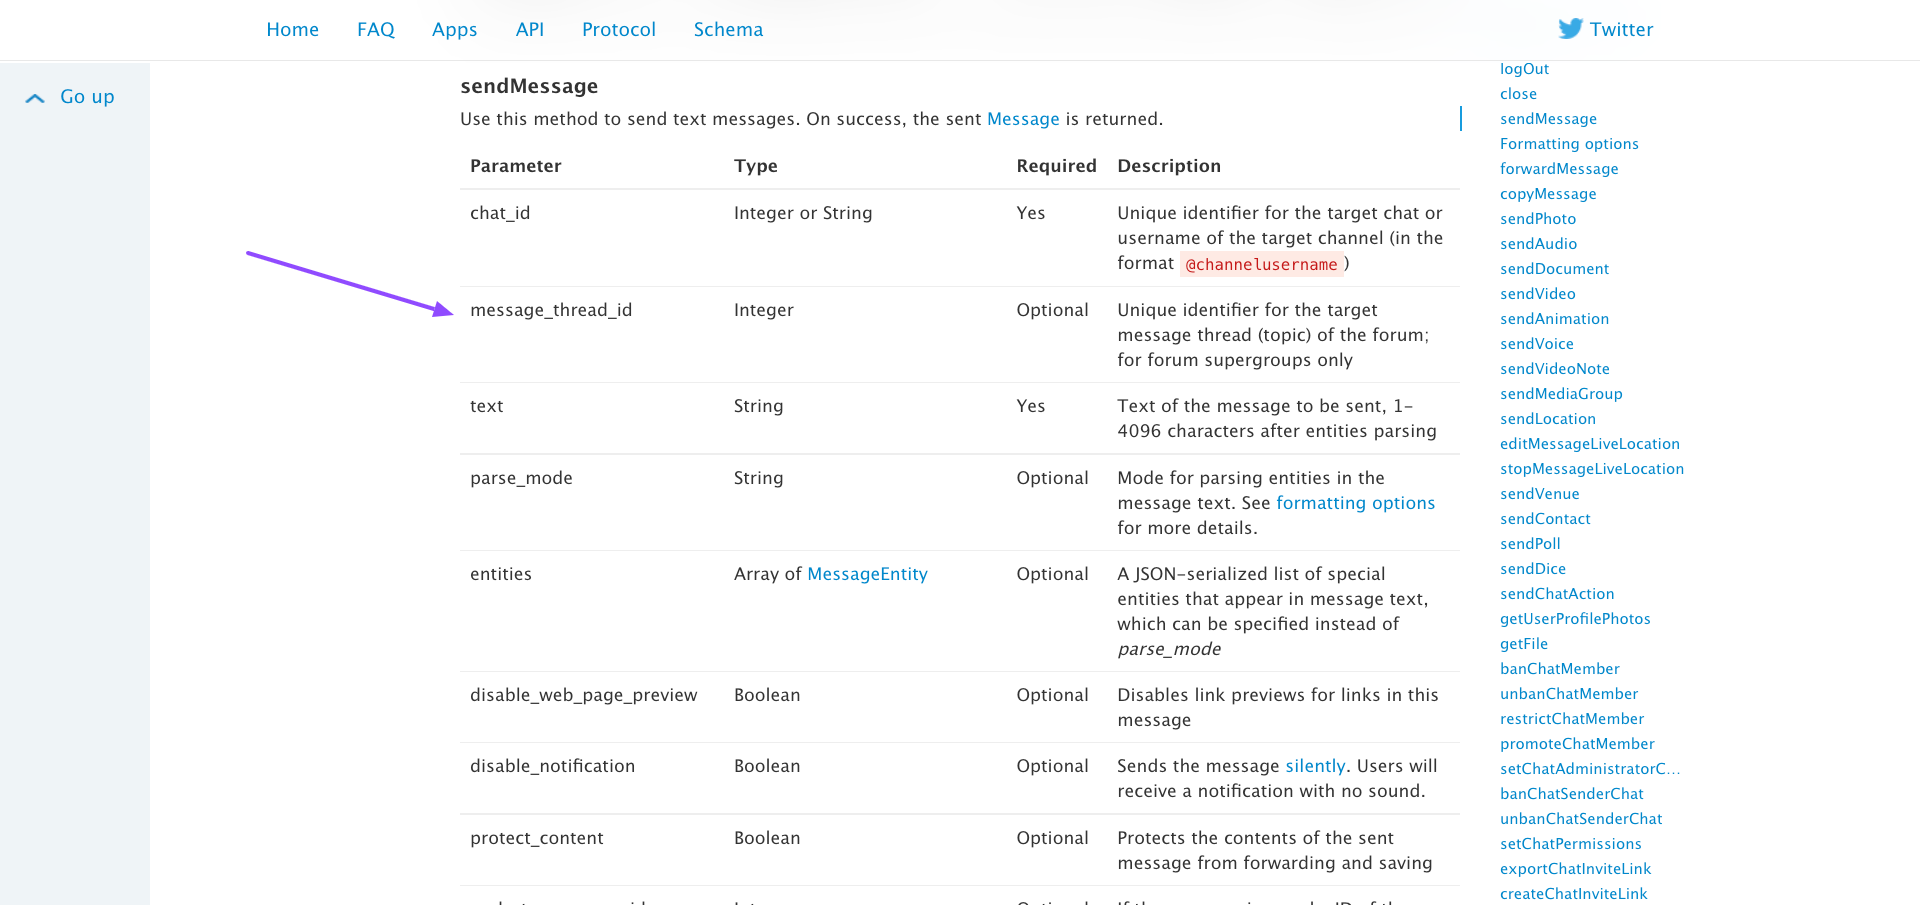Jump to sendPhoto in sidebar
1920x905 pixels.
click(1537, 219)
